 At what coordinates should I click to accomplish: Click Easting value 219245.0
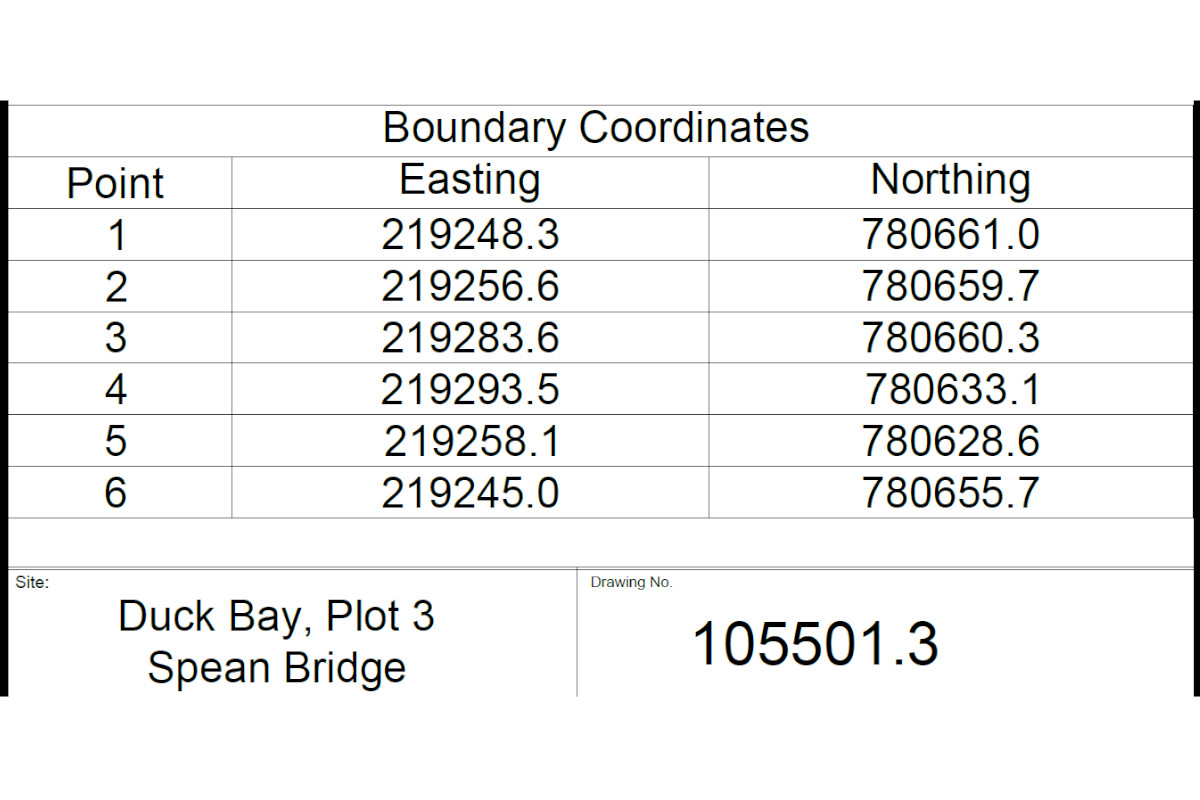click(470, 494)
